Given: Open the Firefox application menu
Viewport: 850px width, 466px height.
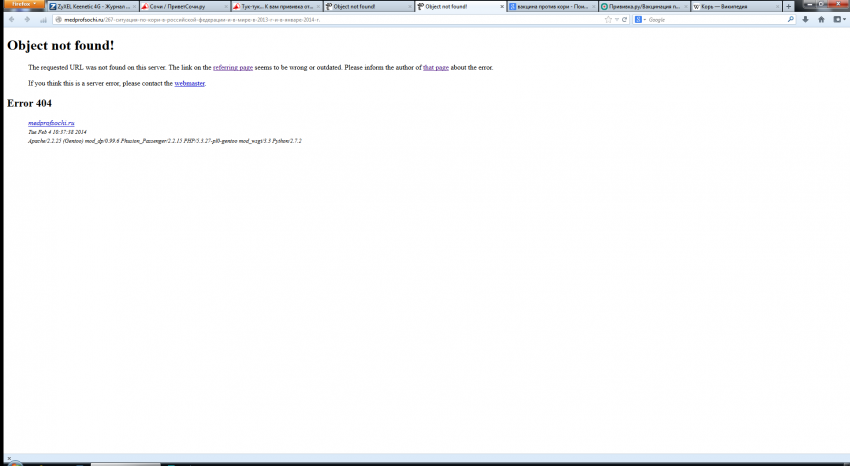Looking at the screenshot, I should tap(21, 5).
